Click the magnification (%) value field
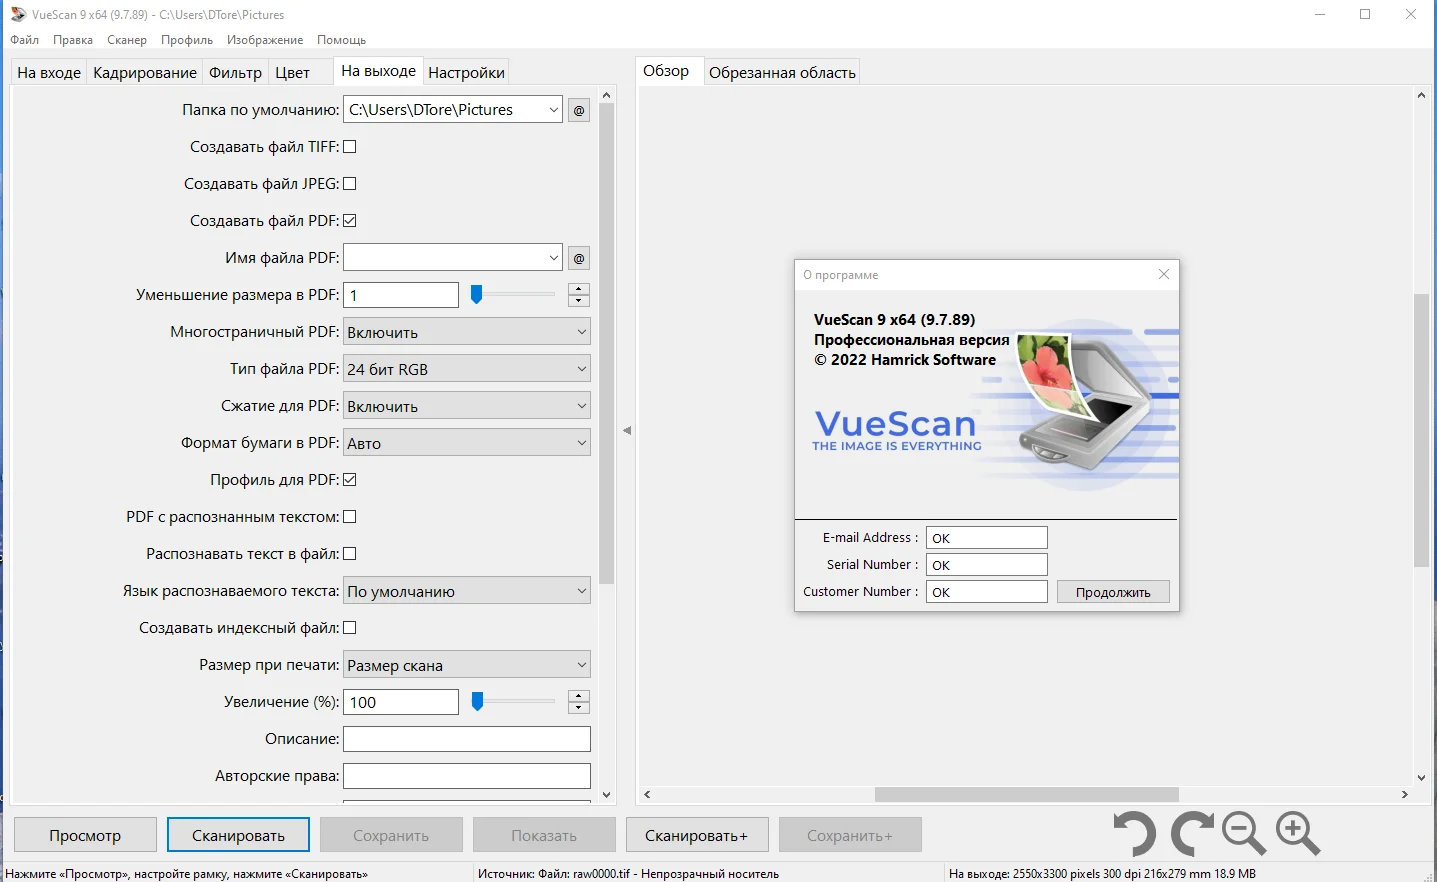 pyautogui.click(x=401, y=702)
